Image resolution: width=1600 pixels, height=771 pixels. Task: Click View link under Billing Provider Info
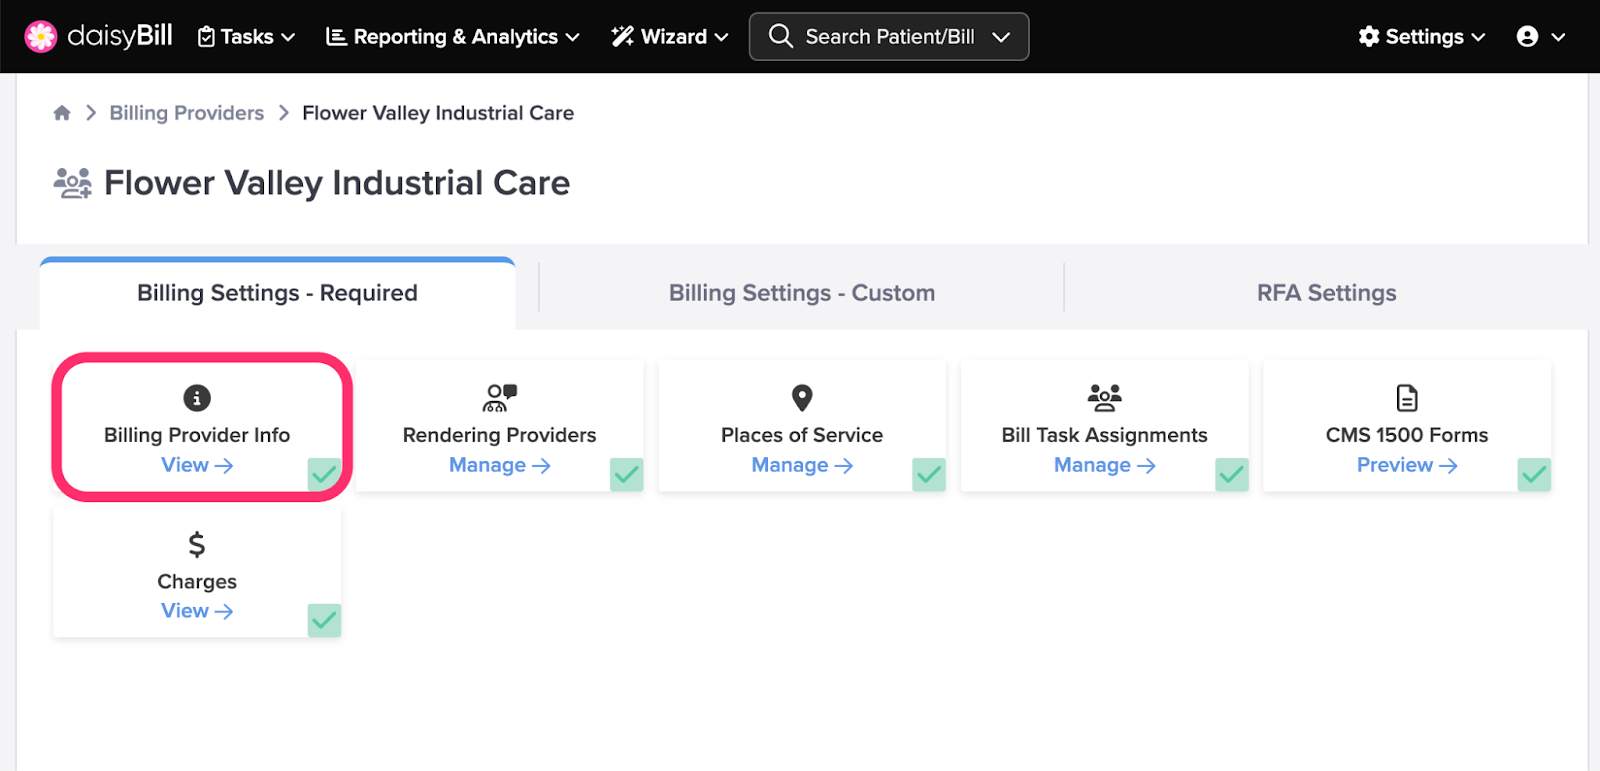[197, 465]
